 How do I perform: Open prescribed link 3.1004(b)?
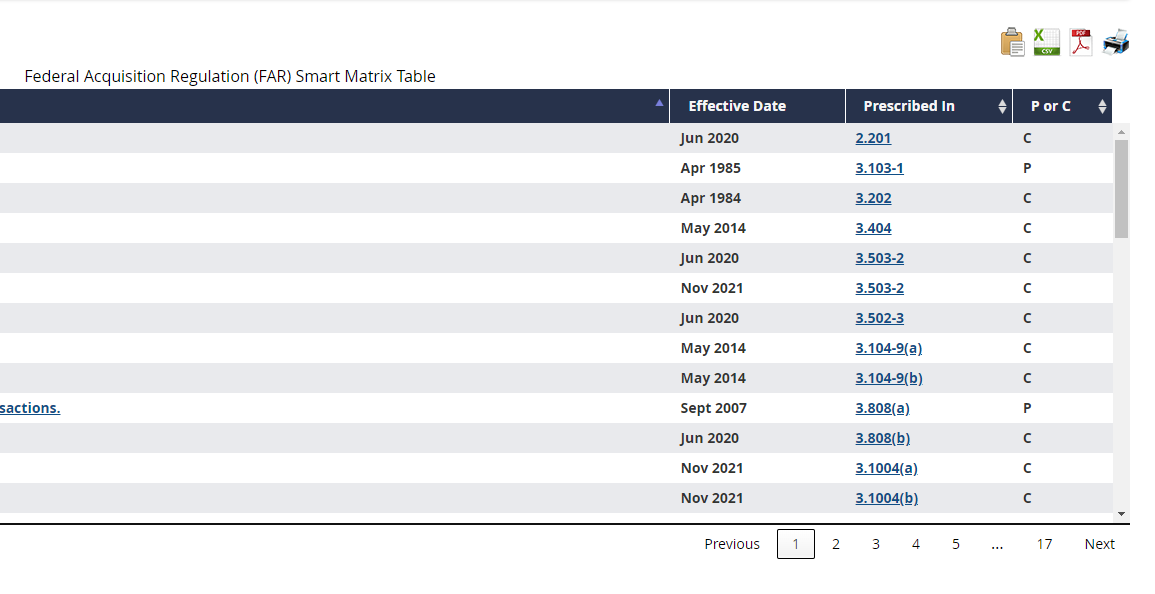[x=887, y=498]
